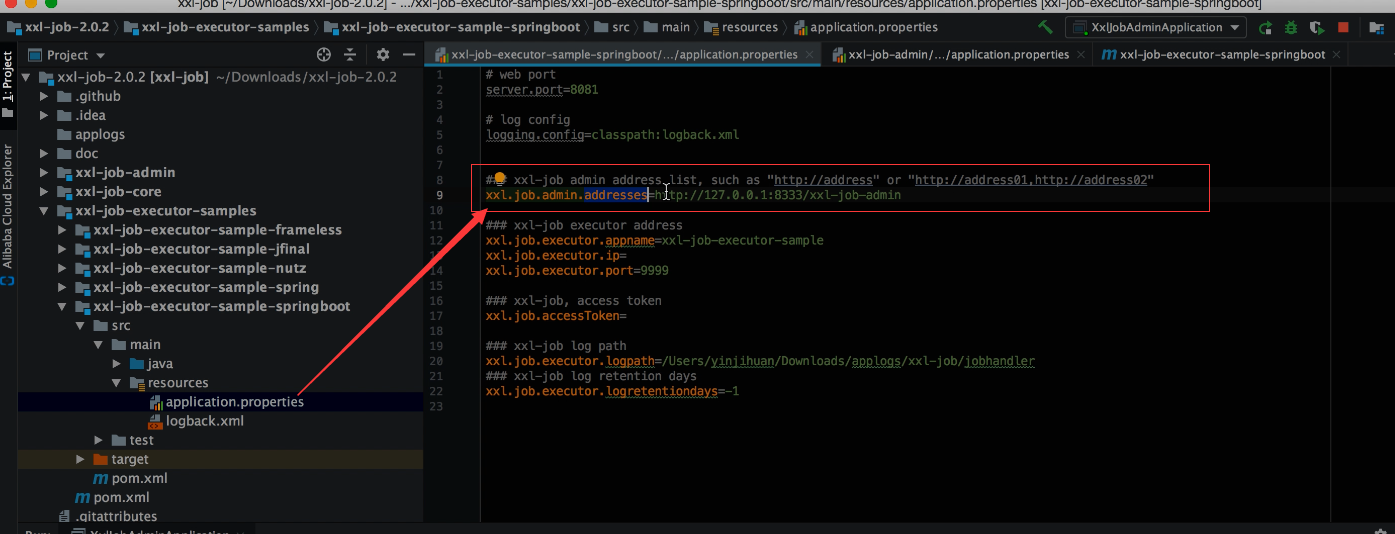The width and height of the screenshot is (1395, 534).
Task: Click line number 9 in gutter
Action: (x=440, y=195)
